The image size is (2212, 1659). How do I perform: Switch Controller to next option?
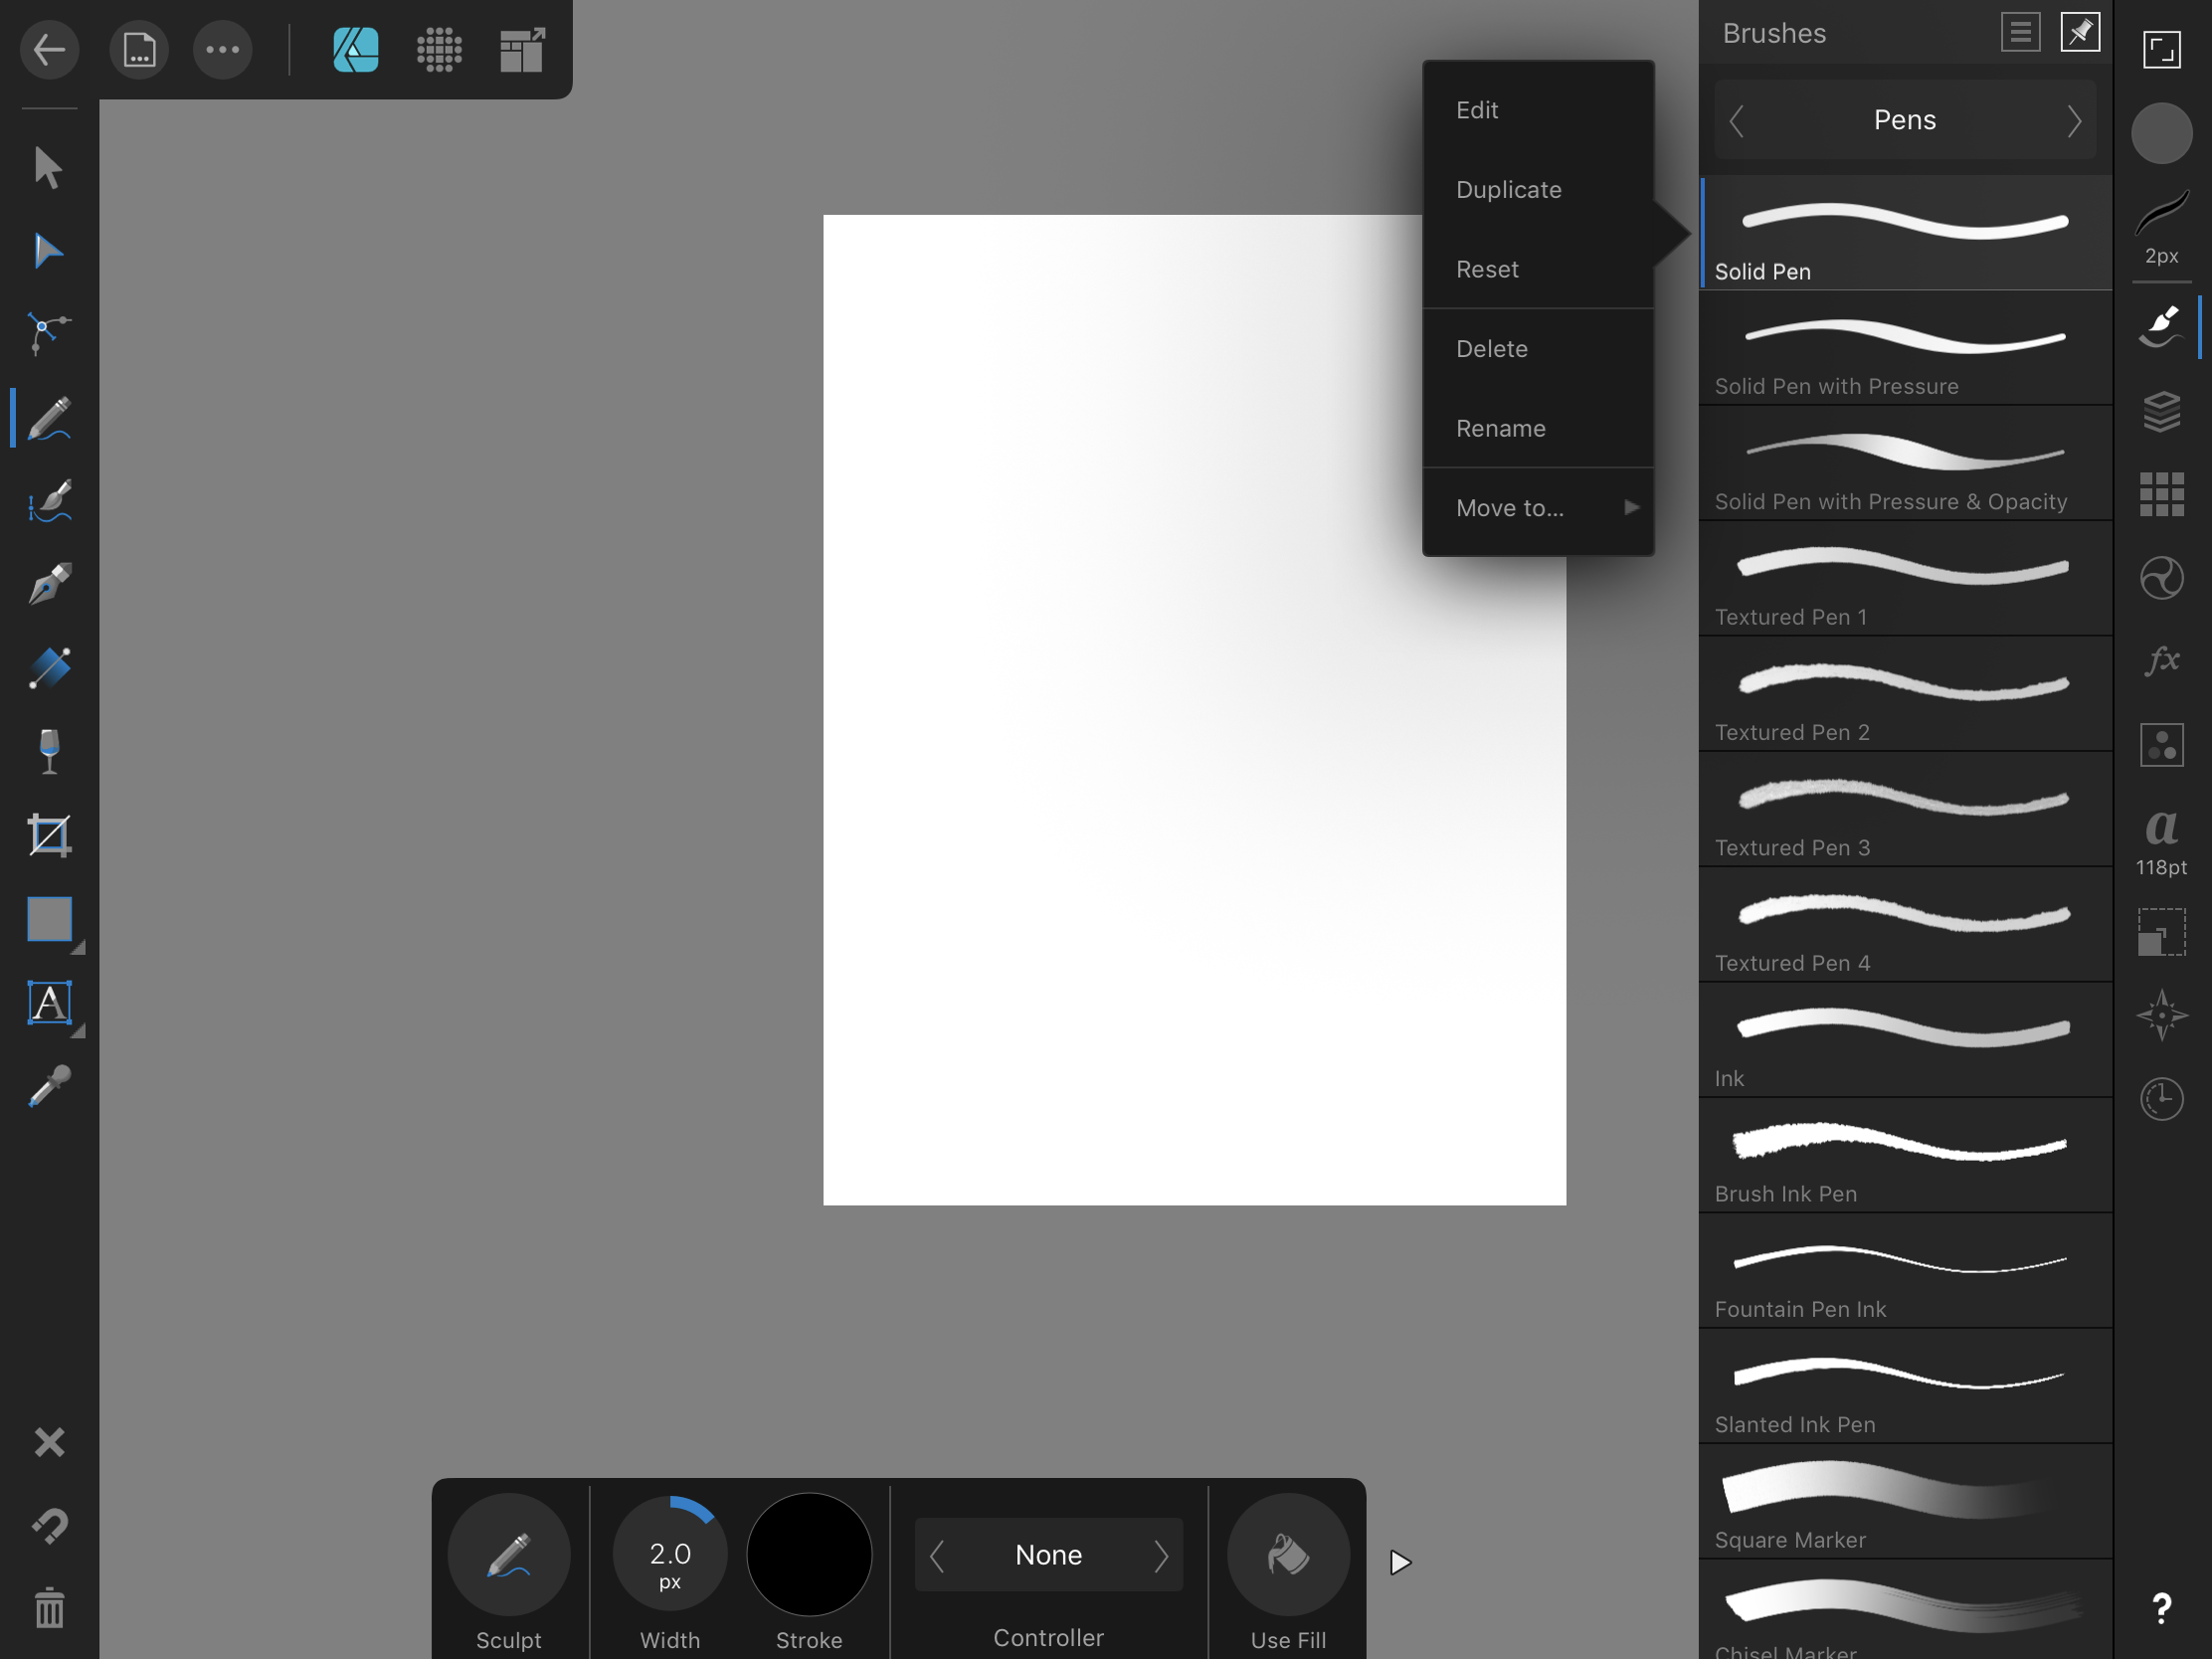click(x=1161, y=1556)
